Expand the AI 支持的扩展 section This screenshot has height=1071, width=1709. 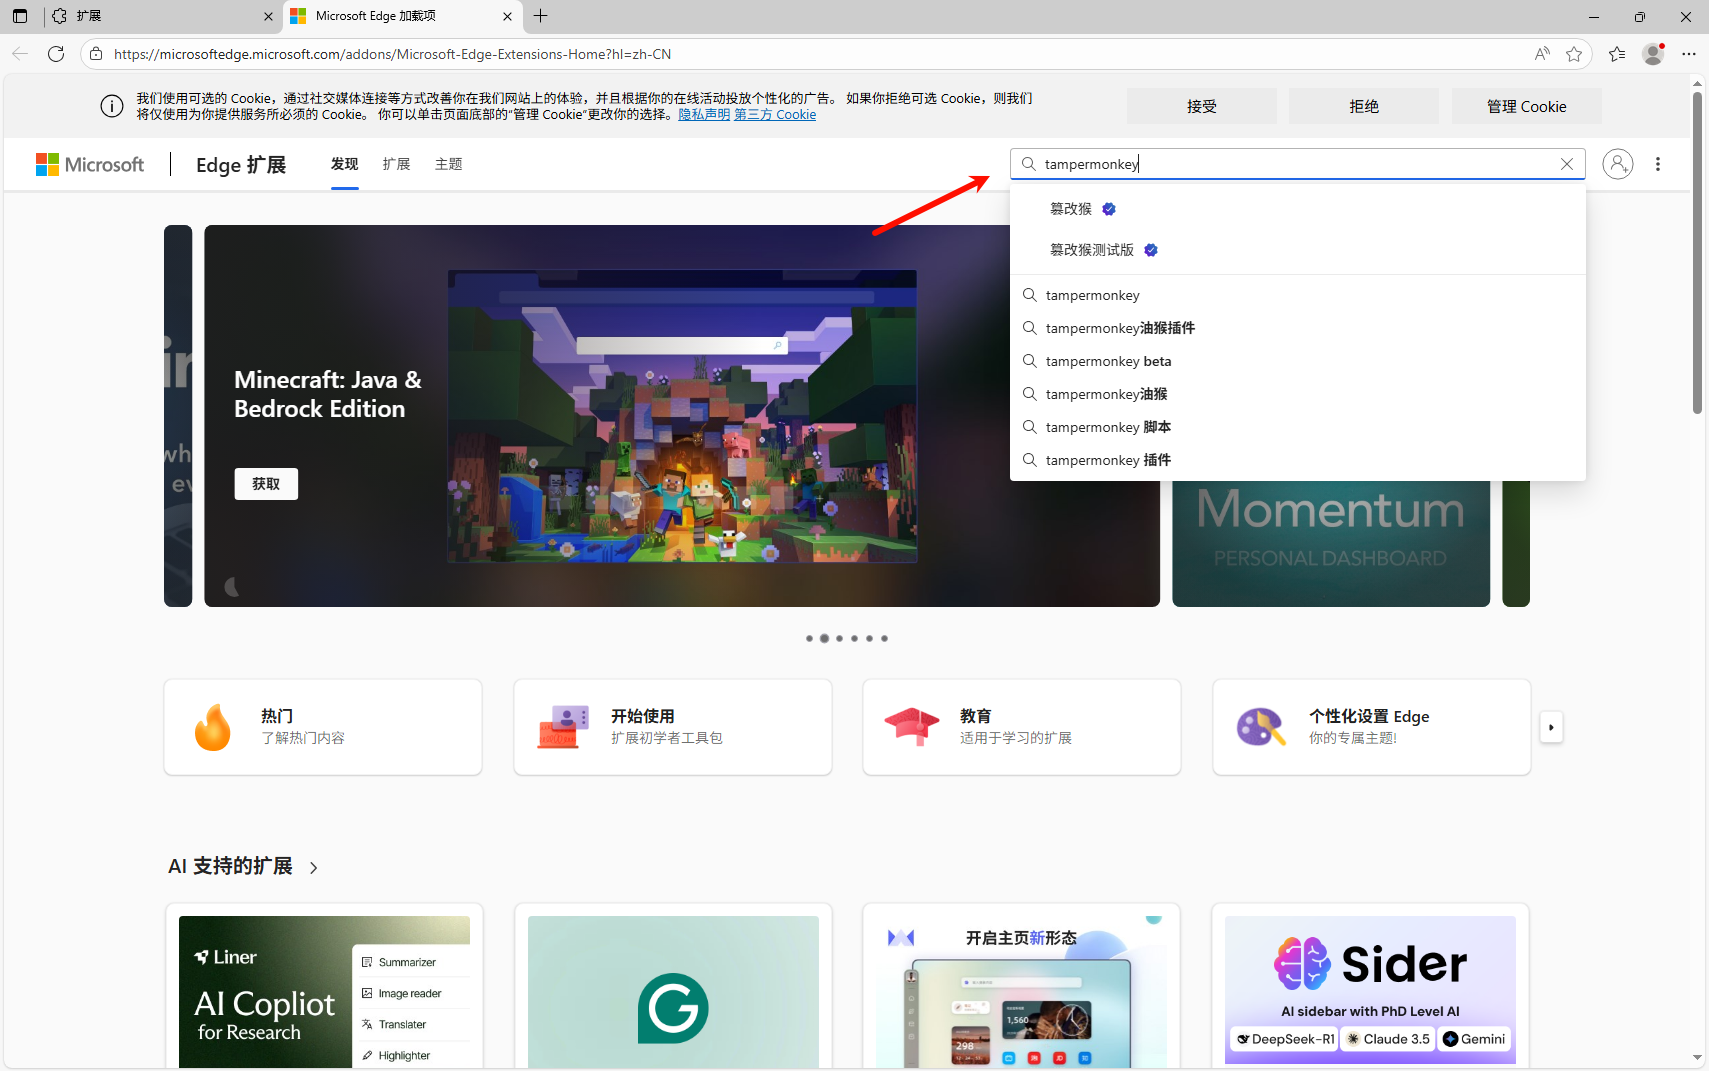(313, 867)
